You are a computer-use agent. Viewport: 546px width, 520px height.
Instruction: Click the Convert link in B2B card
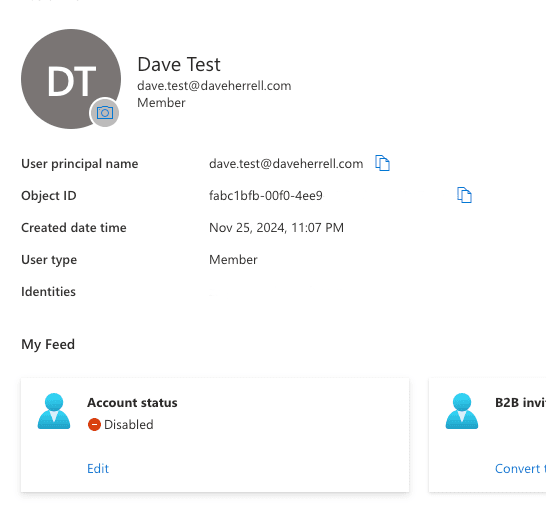point(520,468)
